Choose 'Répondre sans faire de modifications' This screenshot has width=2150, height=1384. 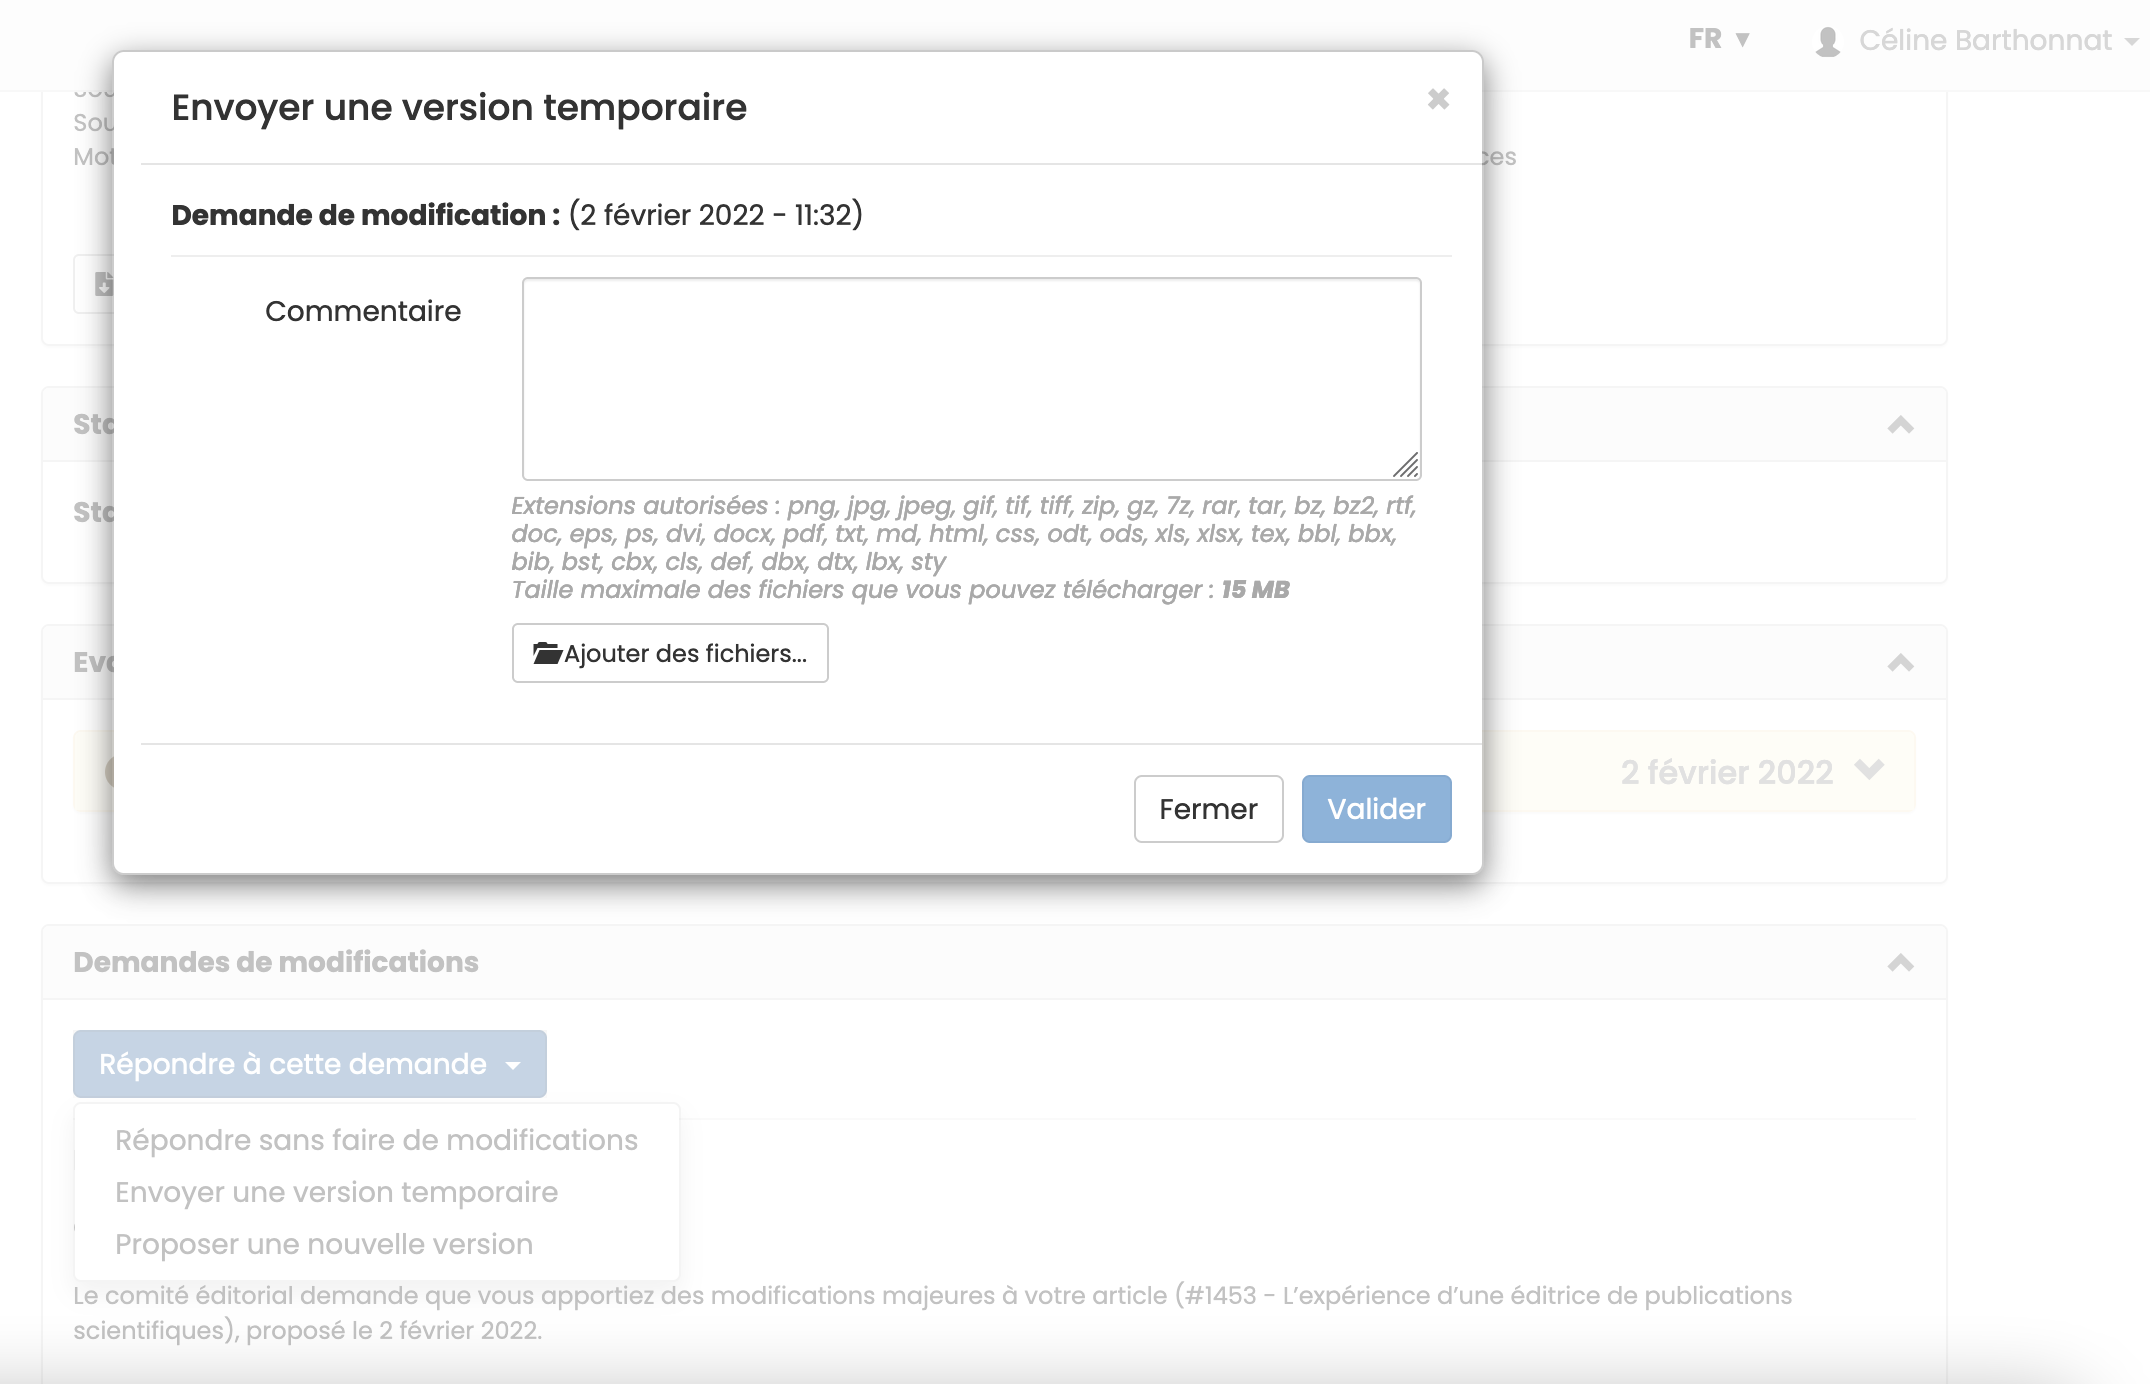pos(376,1139)
